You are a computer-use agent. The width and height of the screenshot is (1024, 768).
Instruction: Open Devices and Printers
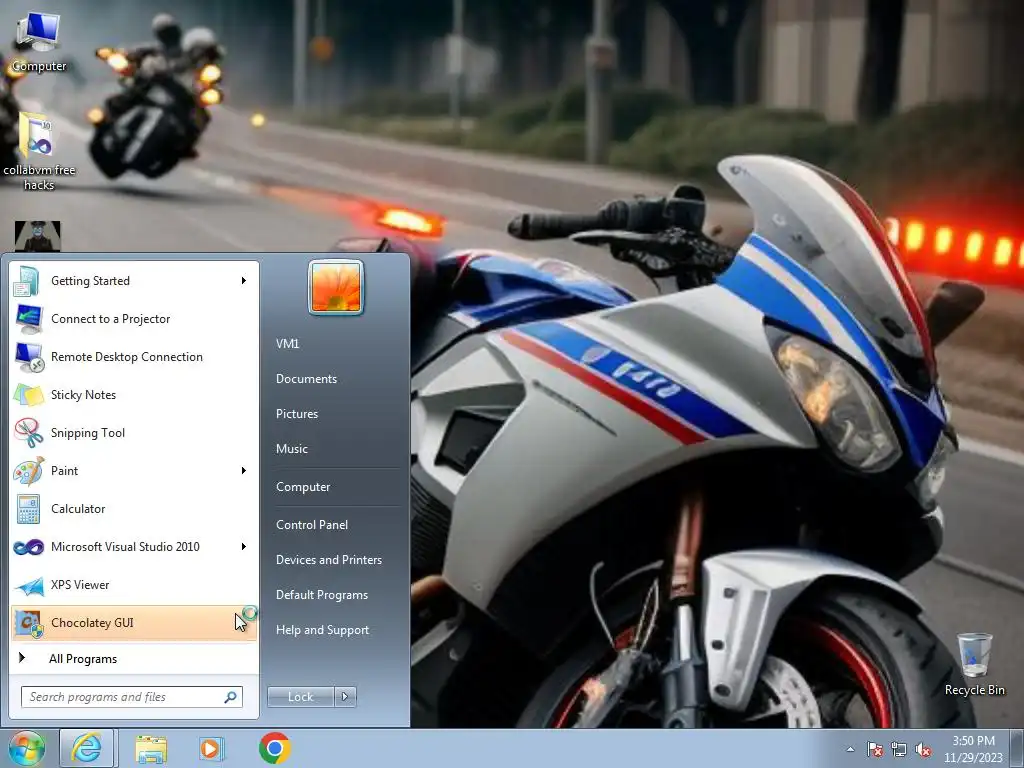[x=328, y=560]
